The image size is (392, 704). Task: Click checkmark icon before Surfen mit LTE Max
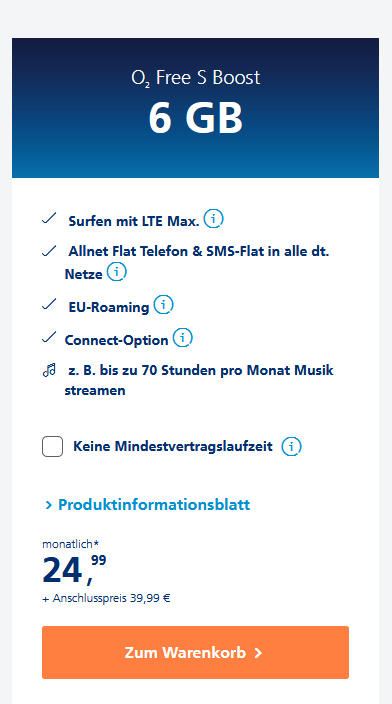coord(49,219)
